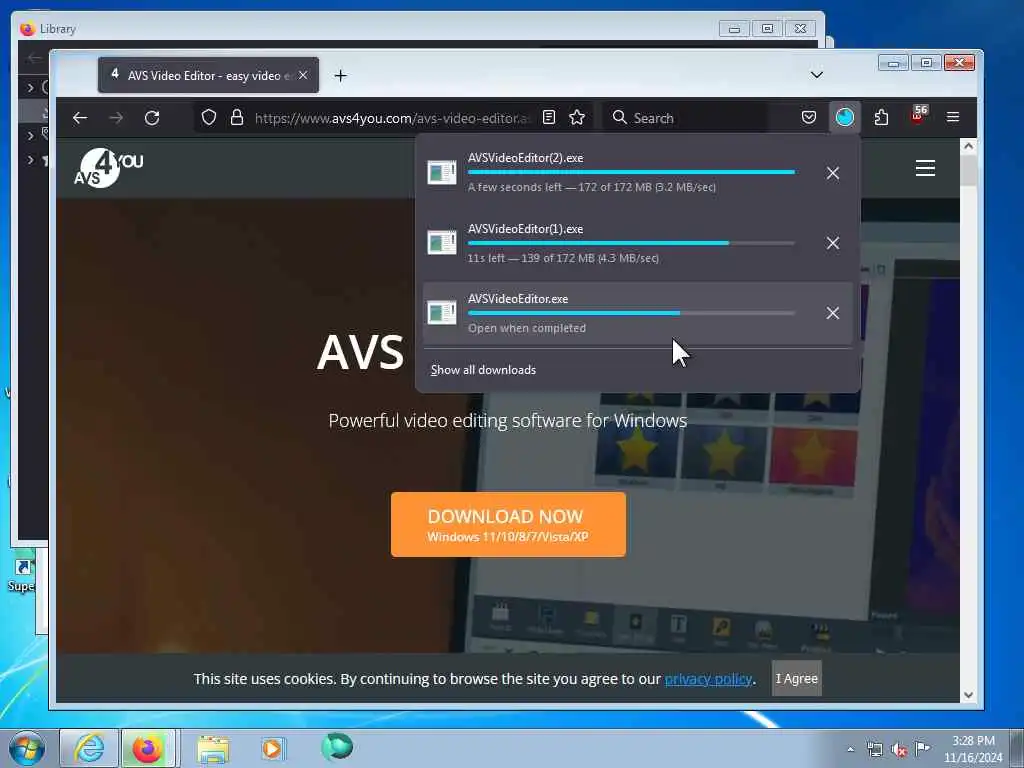1024x768 pixels.
Task: Open the privacy policy link
Action: click(x=708, y=679)
